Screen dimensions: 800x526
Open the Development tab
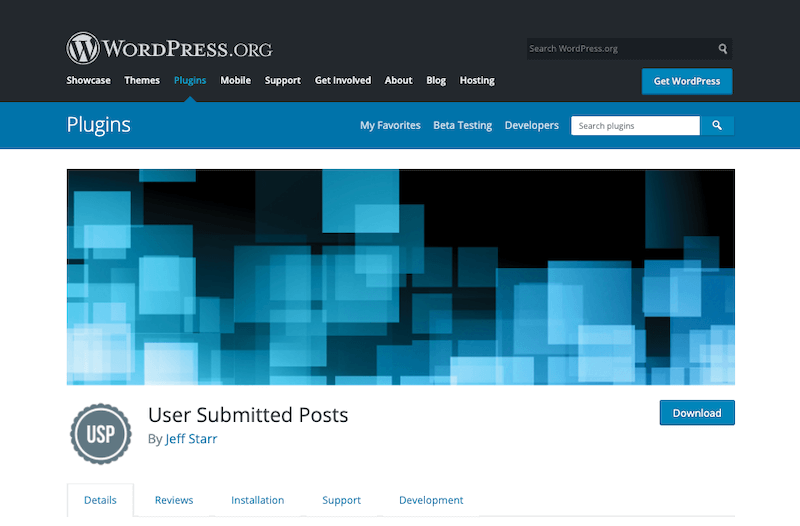(431, 500)
